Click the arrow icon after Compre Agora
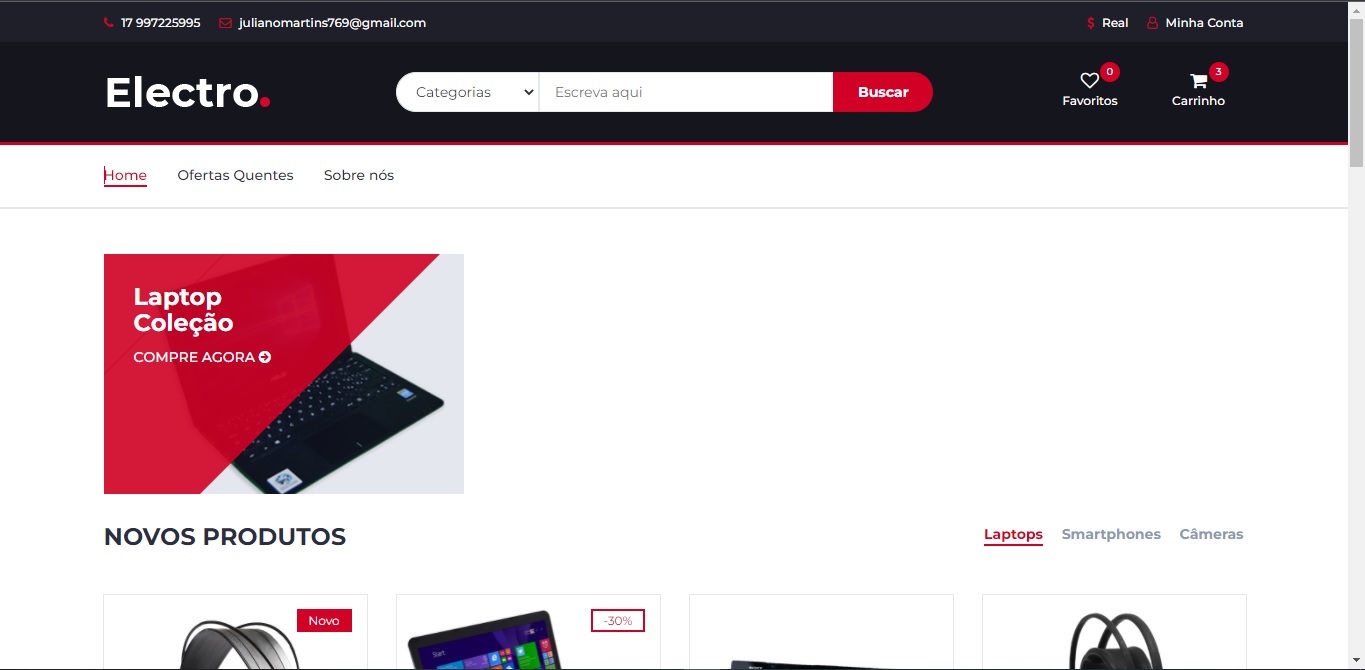The height and width of the screenshot is (670, 1365). pyautogui.click(x=265, y=357)
